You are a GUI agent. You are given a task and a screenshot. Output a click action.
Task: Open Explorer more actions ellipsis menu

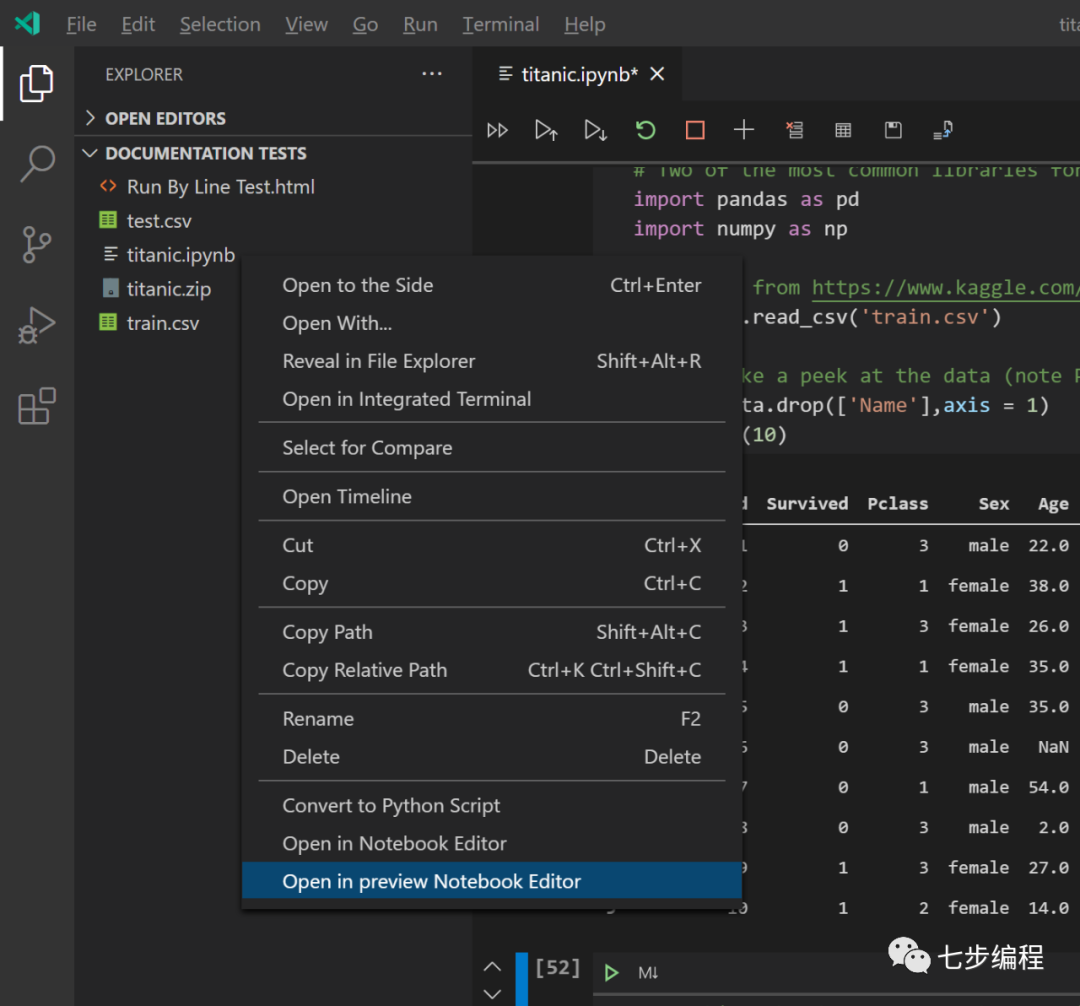pyautogui.click(x=431, y=74)
